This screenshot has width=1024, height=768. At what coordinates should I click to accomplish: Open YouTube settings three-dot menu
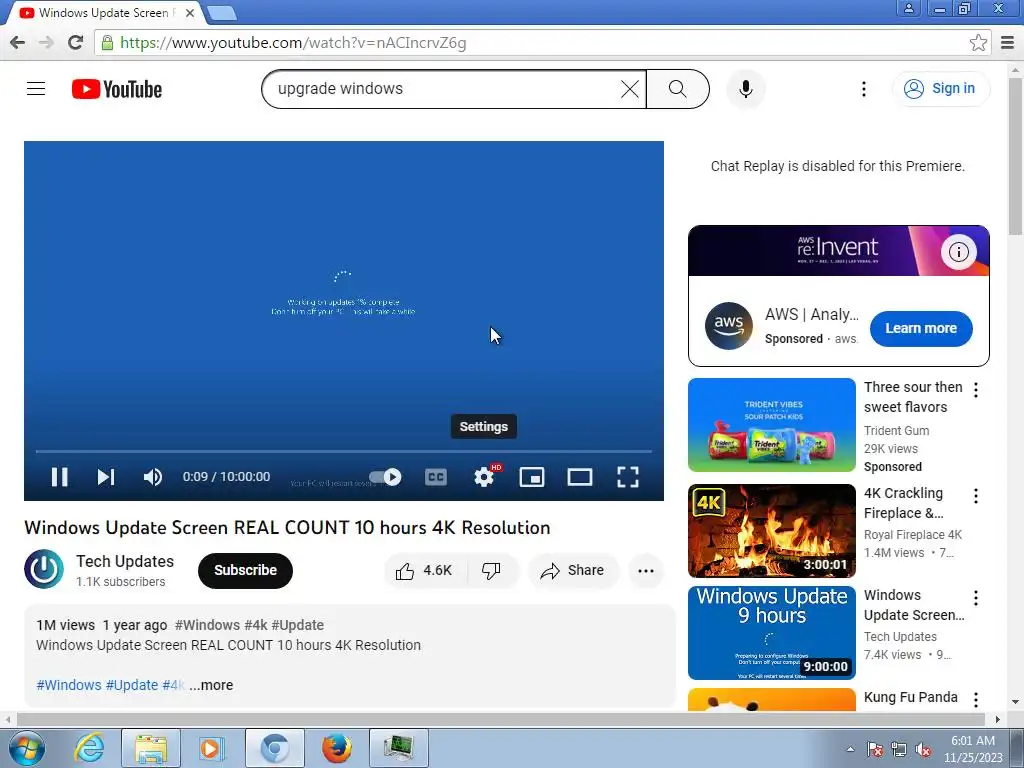point(863,89)
